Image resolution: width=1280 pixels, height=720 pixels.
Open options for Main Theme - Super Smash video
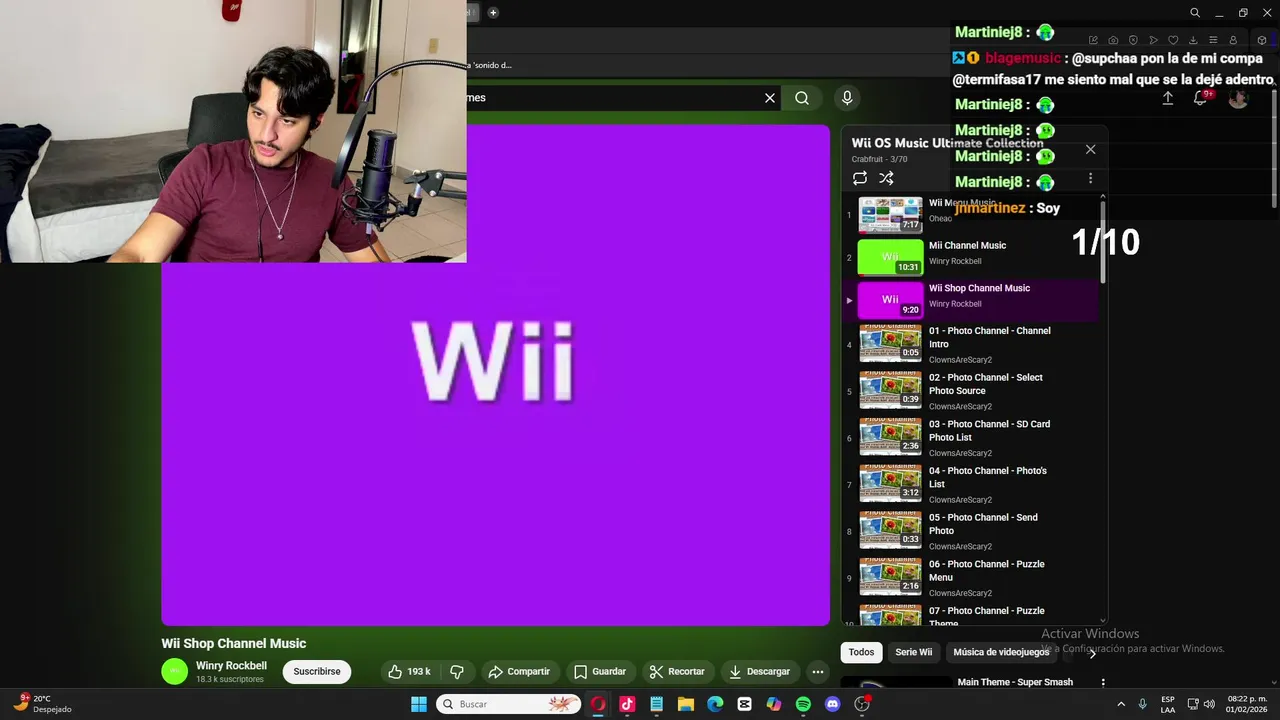[1103, 683]
